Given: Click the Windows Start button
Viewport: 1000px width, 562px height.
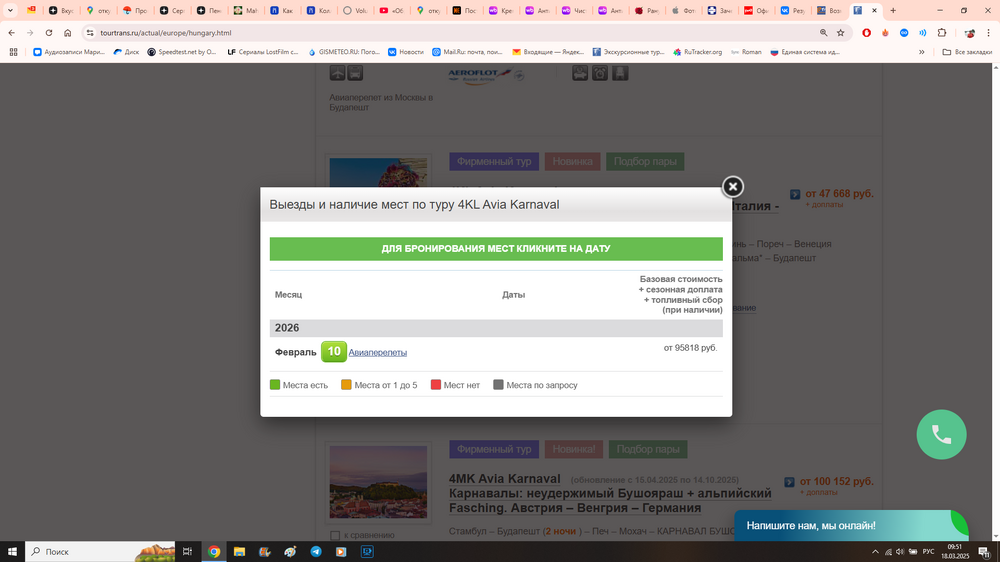Looking at the screenshot, I should 12,551.
